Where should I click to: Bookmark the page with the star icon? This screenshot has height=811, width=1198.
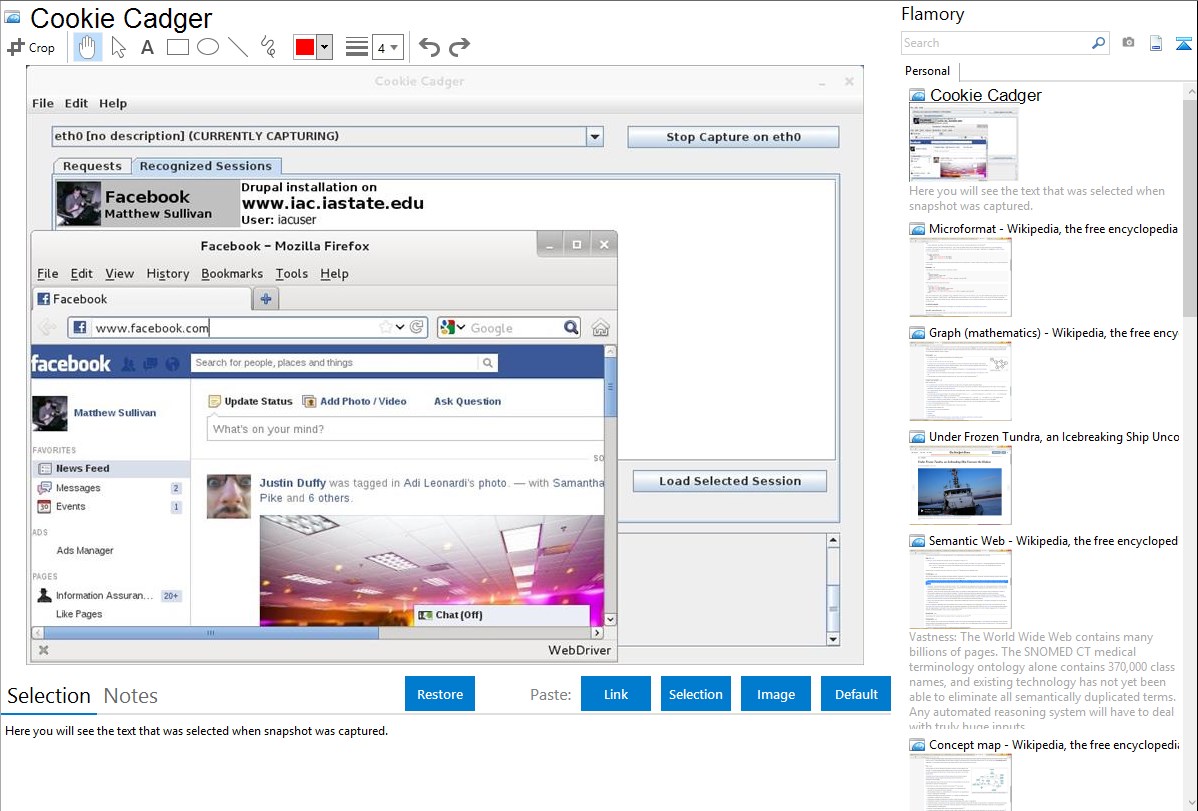click(386, 327)
